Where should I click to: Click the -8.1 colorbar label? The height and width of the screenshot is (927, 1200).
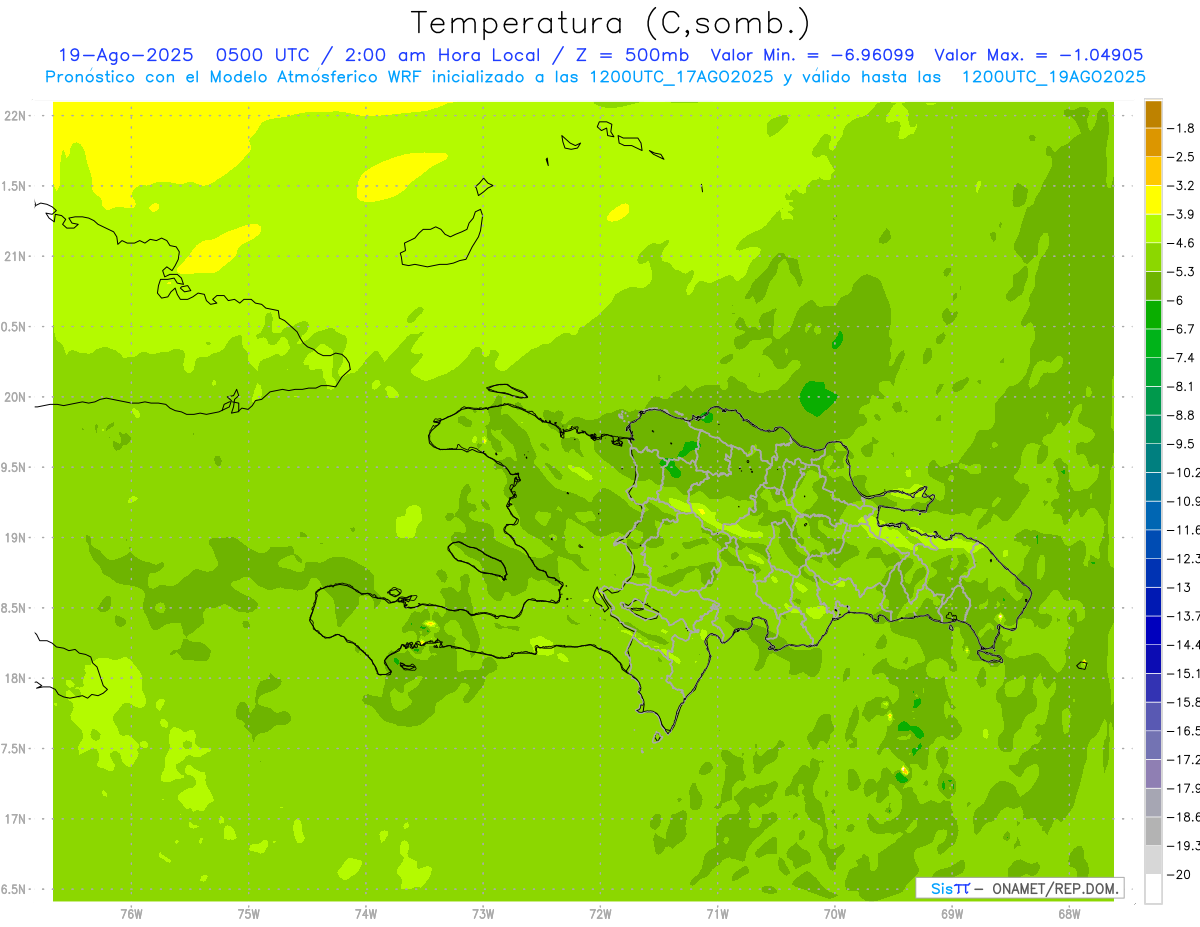tap(1181, 386)
